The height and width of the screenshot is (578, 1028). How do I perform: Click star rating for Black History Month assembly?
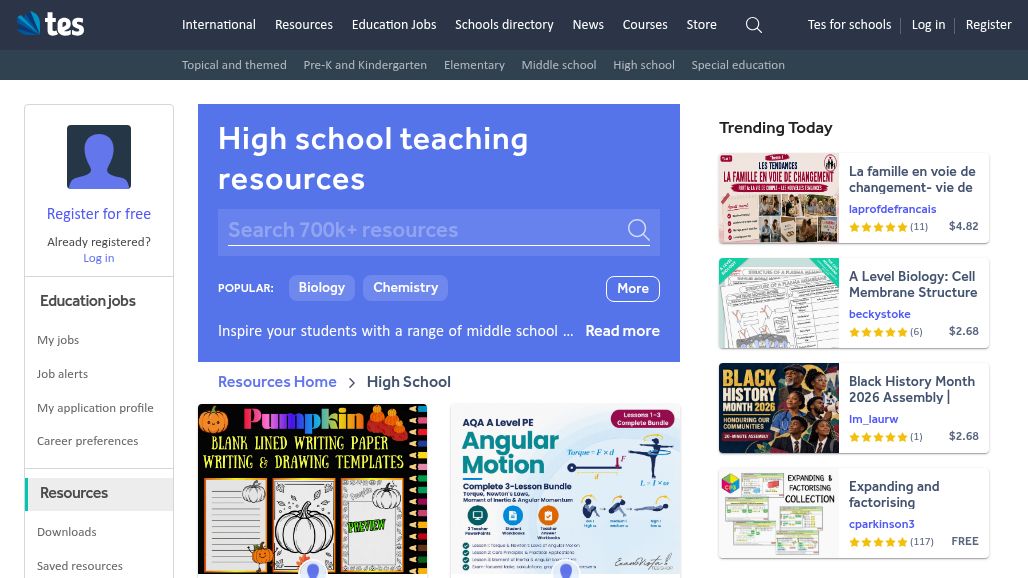[878, 436]
